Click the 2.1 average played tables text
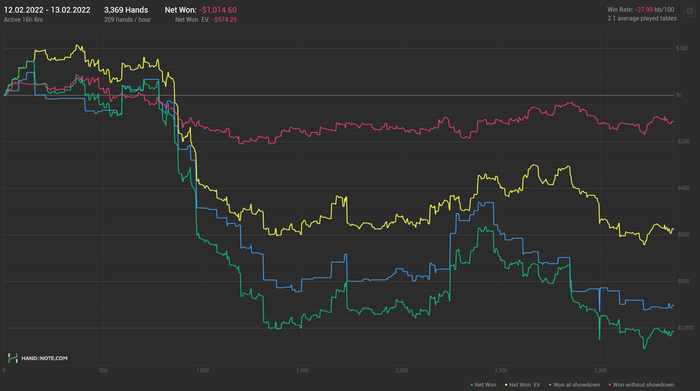This screenshot has height=391, width=700. (x=642, y=18)
